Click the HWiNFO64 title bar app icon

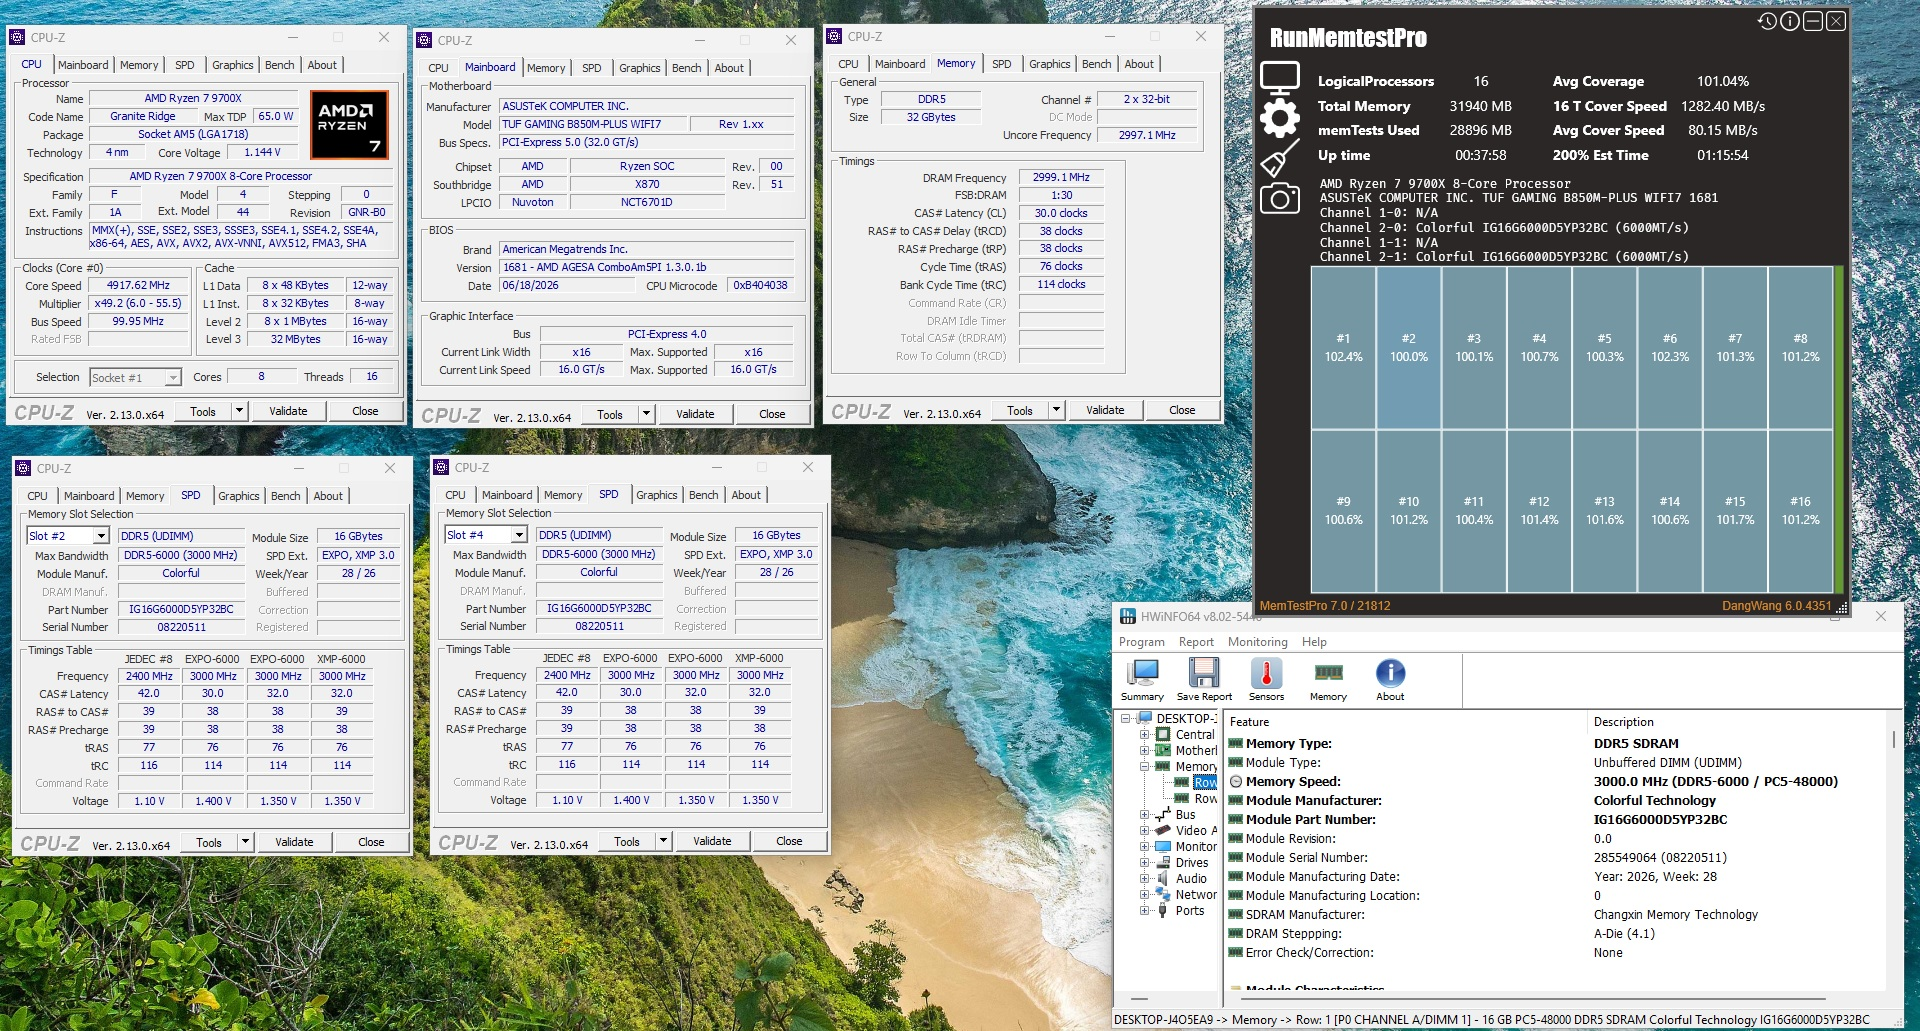point(1128,616)
